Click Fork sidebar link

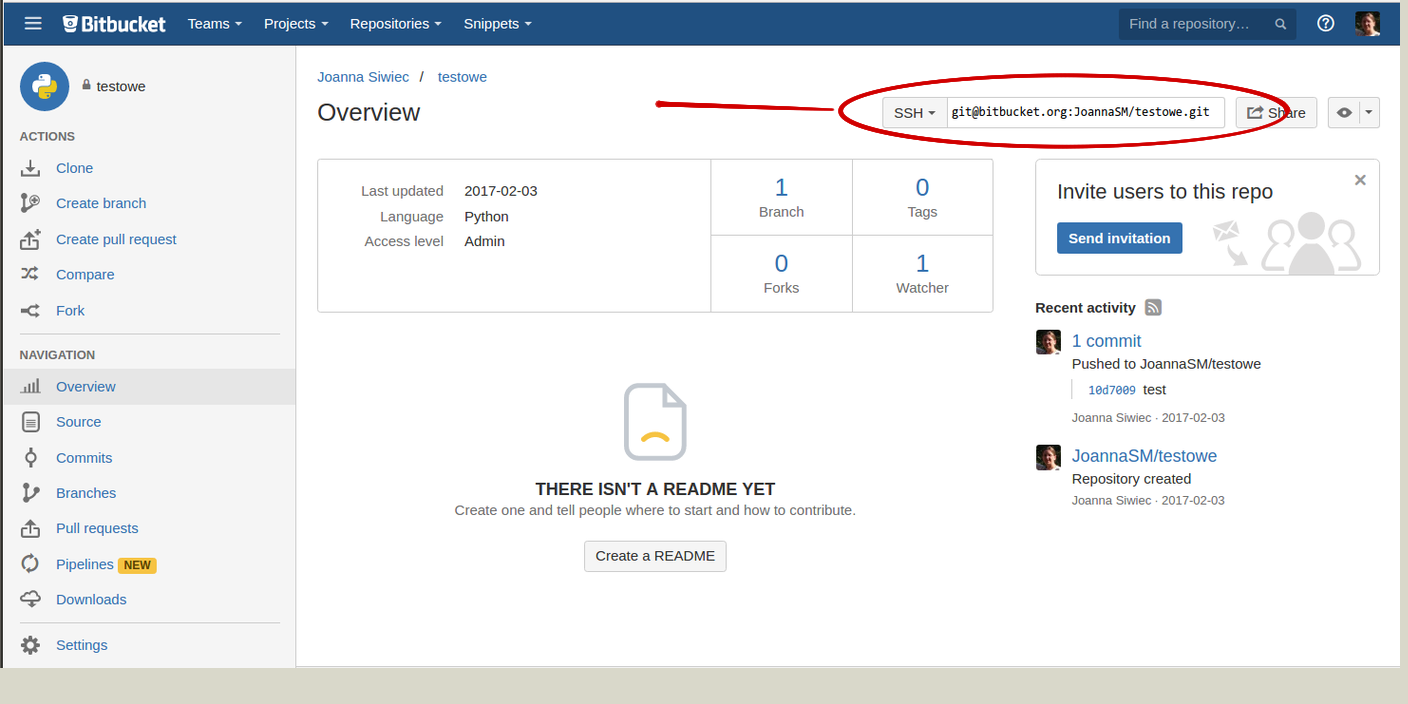pyautogui.click(x=70, y=311)
